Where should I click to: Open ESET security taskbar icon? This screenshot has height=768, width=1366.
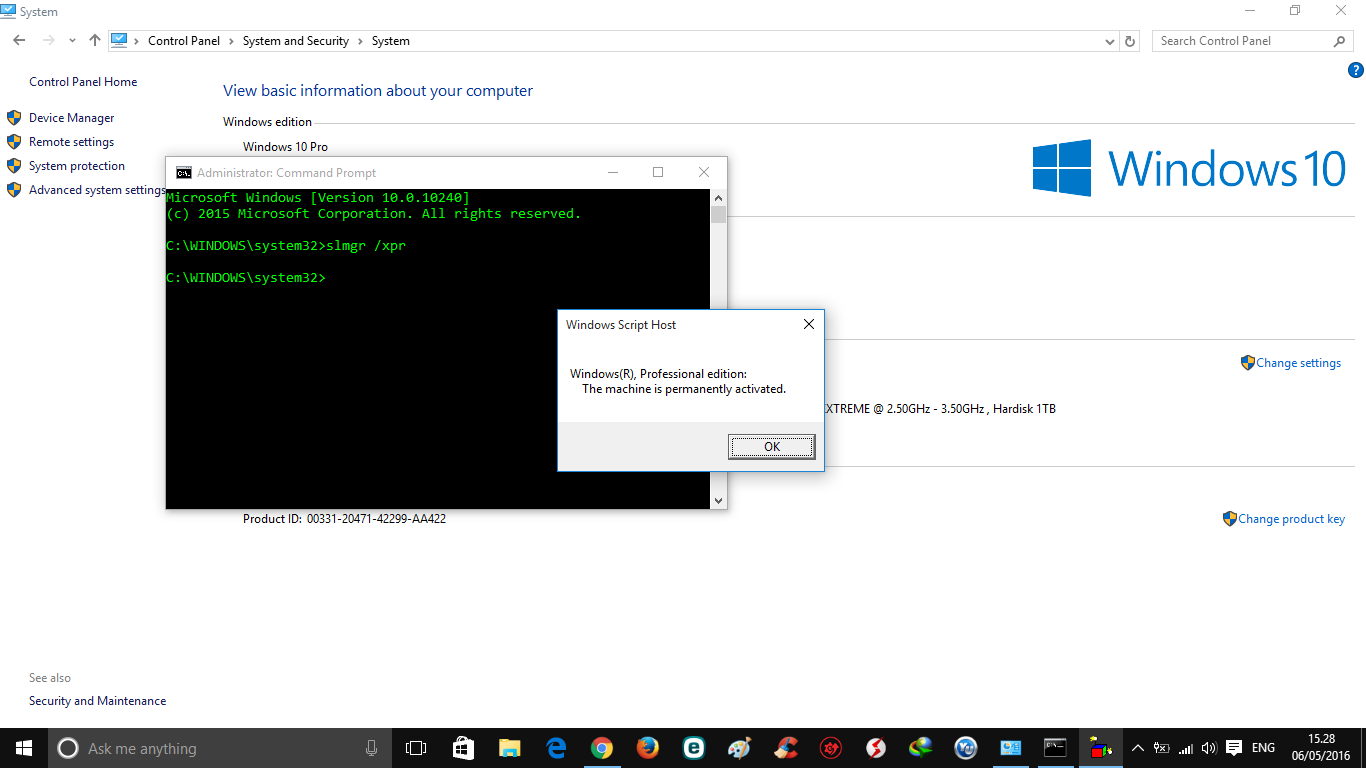point(694,748)
